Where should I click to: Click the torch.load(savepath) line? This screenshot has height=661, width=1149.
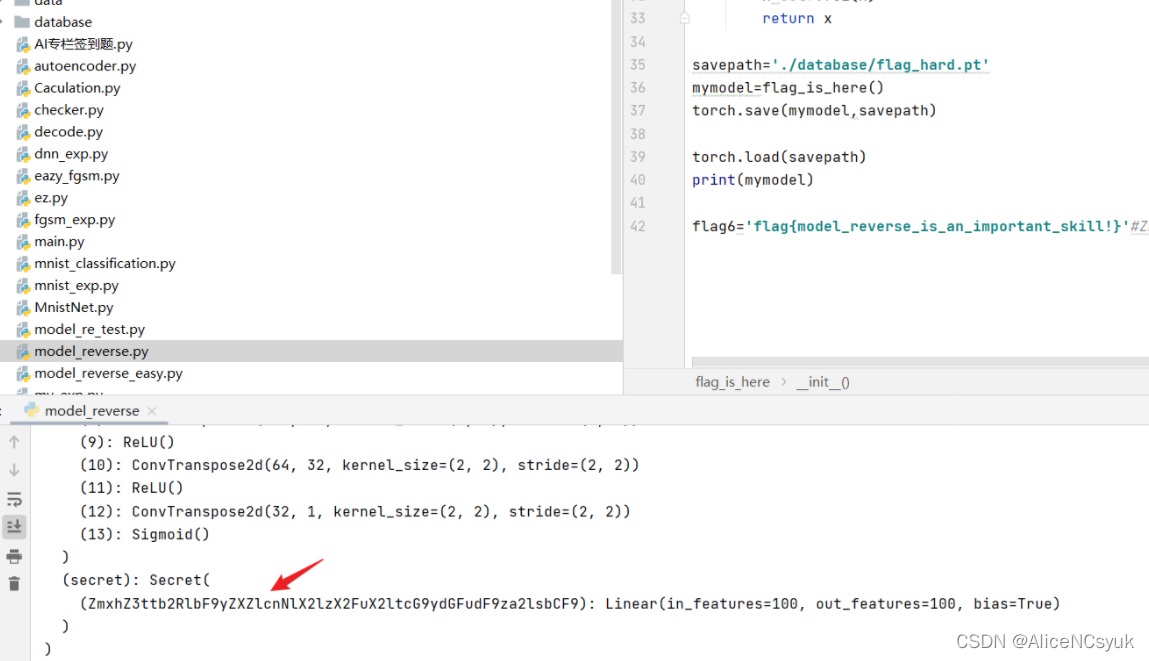(779, 157)
